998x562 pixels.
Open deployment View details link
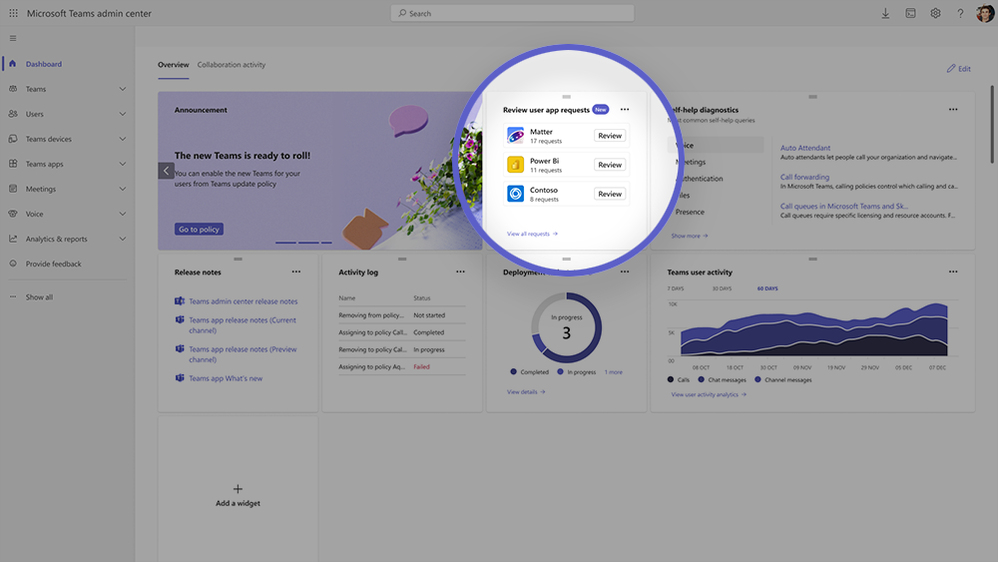(526, 392)
